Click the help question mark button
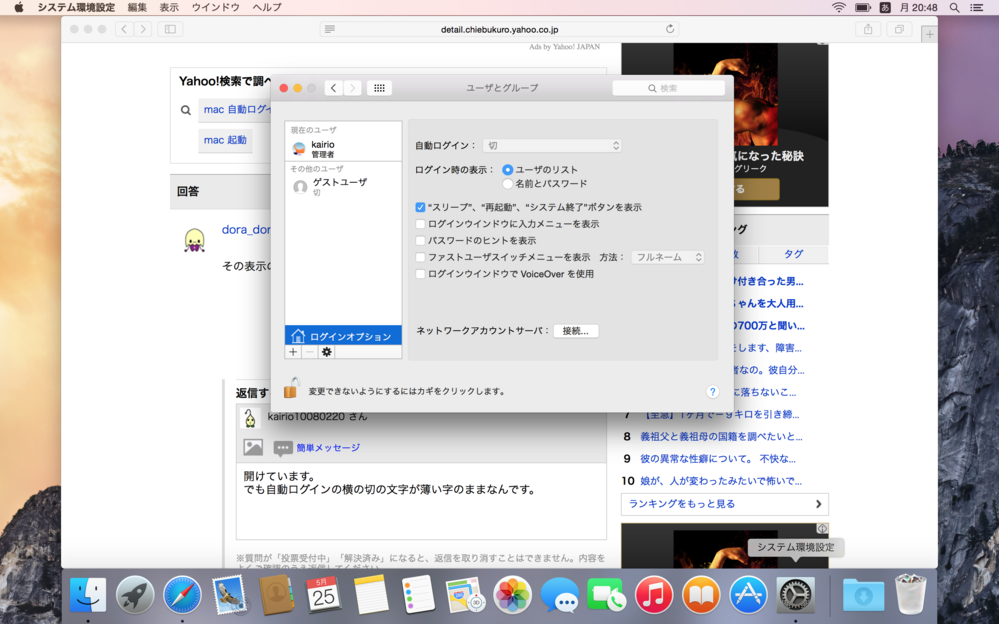The width and height of the screenshot is (999, 624). [712, 392]
